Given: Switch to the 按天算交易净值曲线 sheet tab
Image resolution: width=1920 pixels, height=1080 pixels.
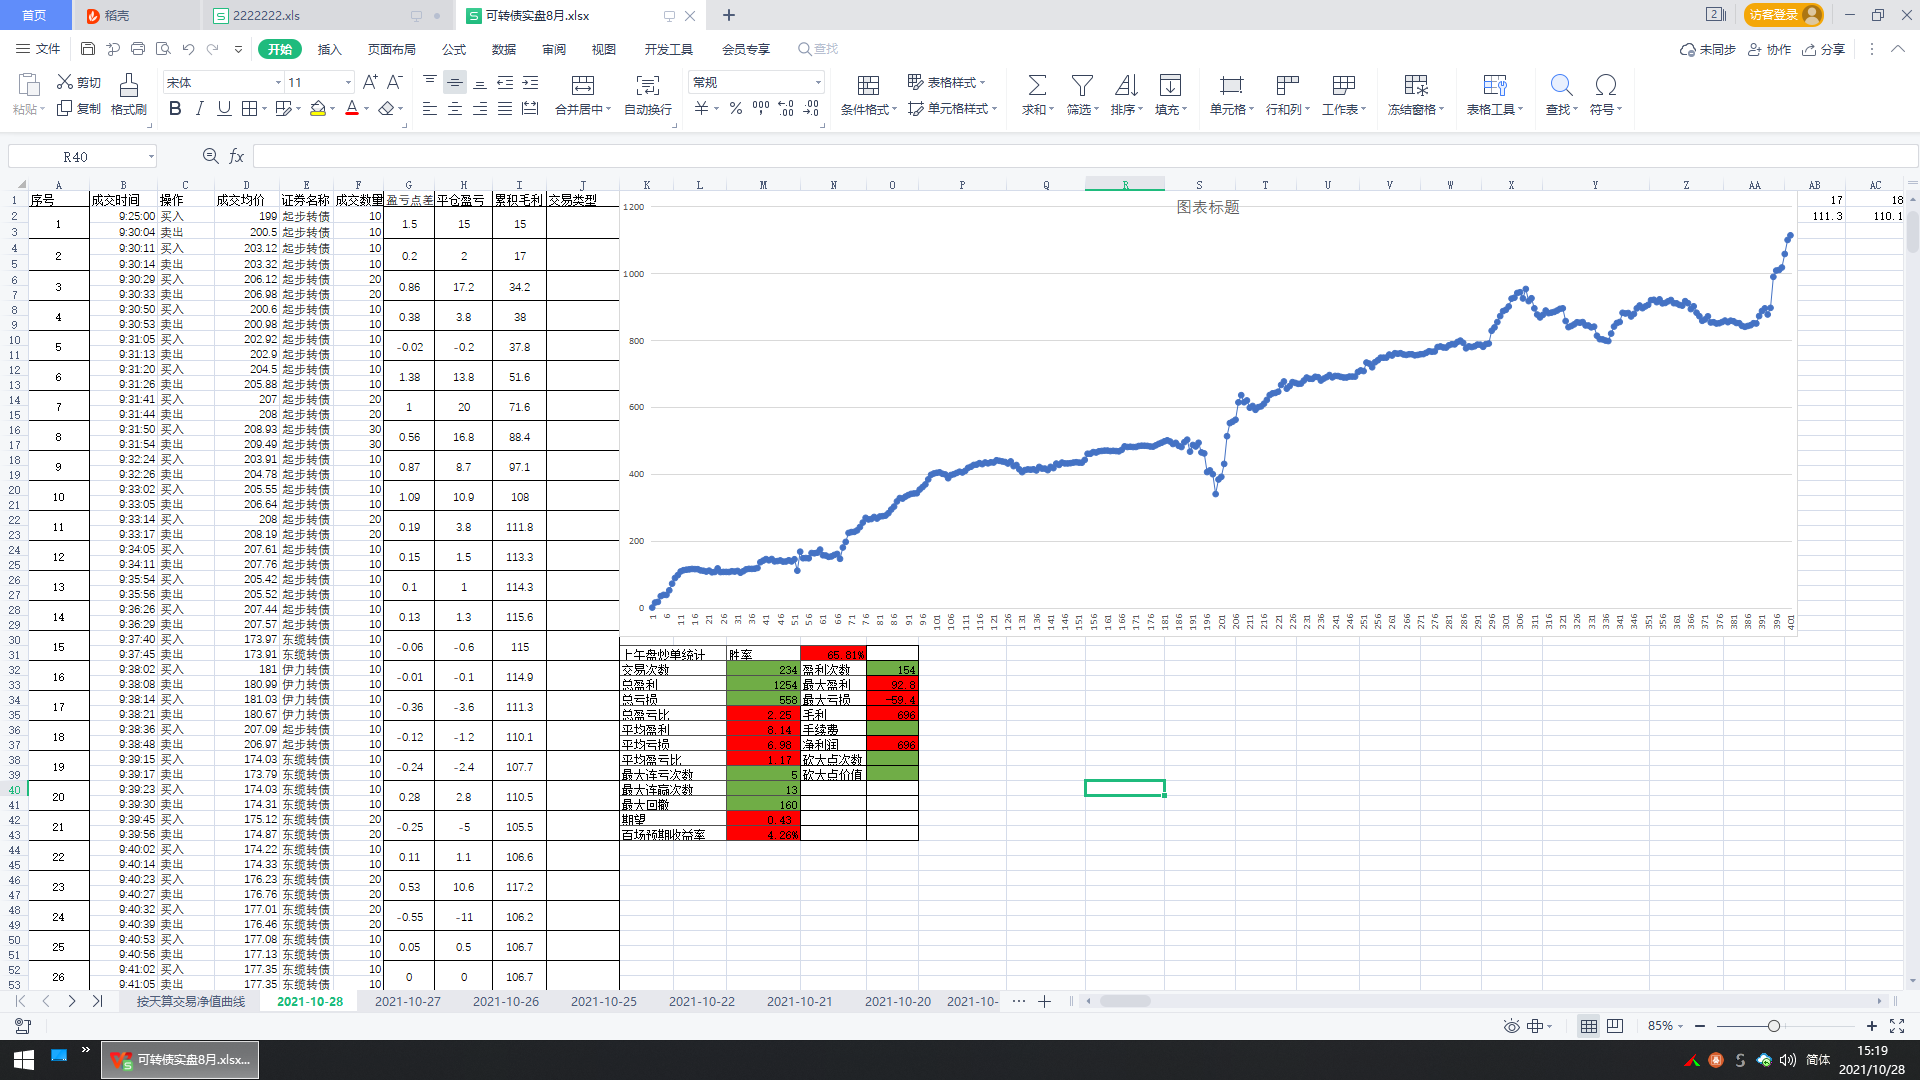Looking at the screenshot, I should pos(190,1001).
